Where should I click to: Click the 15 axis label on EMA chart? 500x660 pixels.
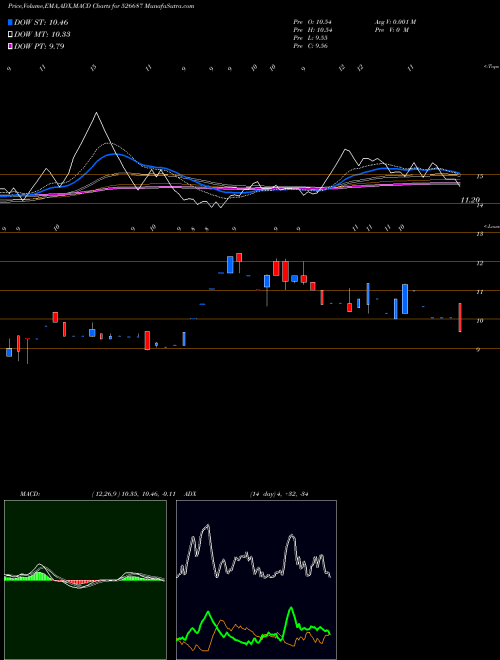coord(479,176)
